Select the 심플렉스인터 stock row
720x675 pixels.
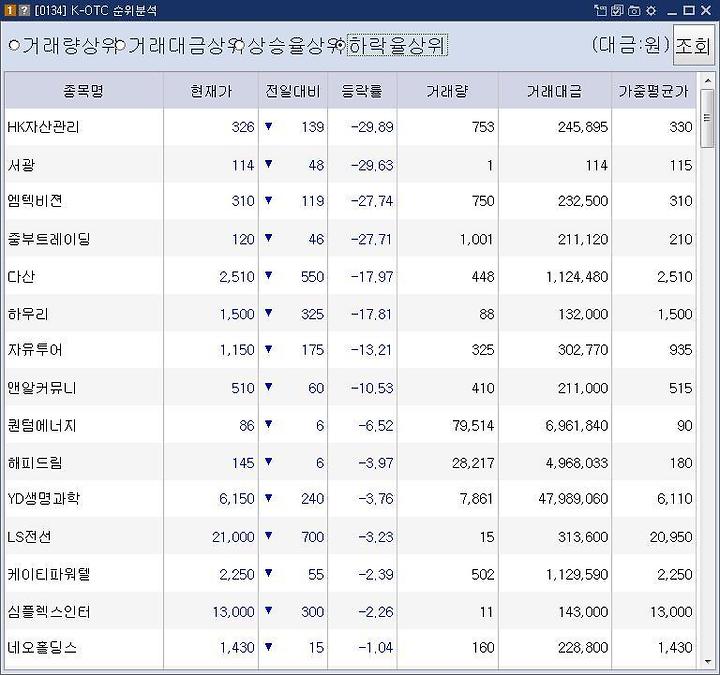point(350,612)
